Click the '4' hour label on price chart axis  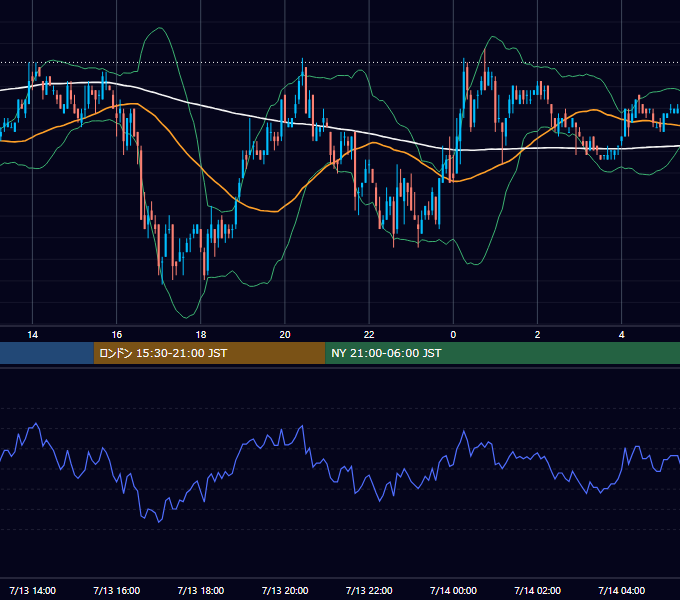(621, 335)
